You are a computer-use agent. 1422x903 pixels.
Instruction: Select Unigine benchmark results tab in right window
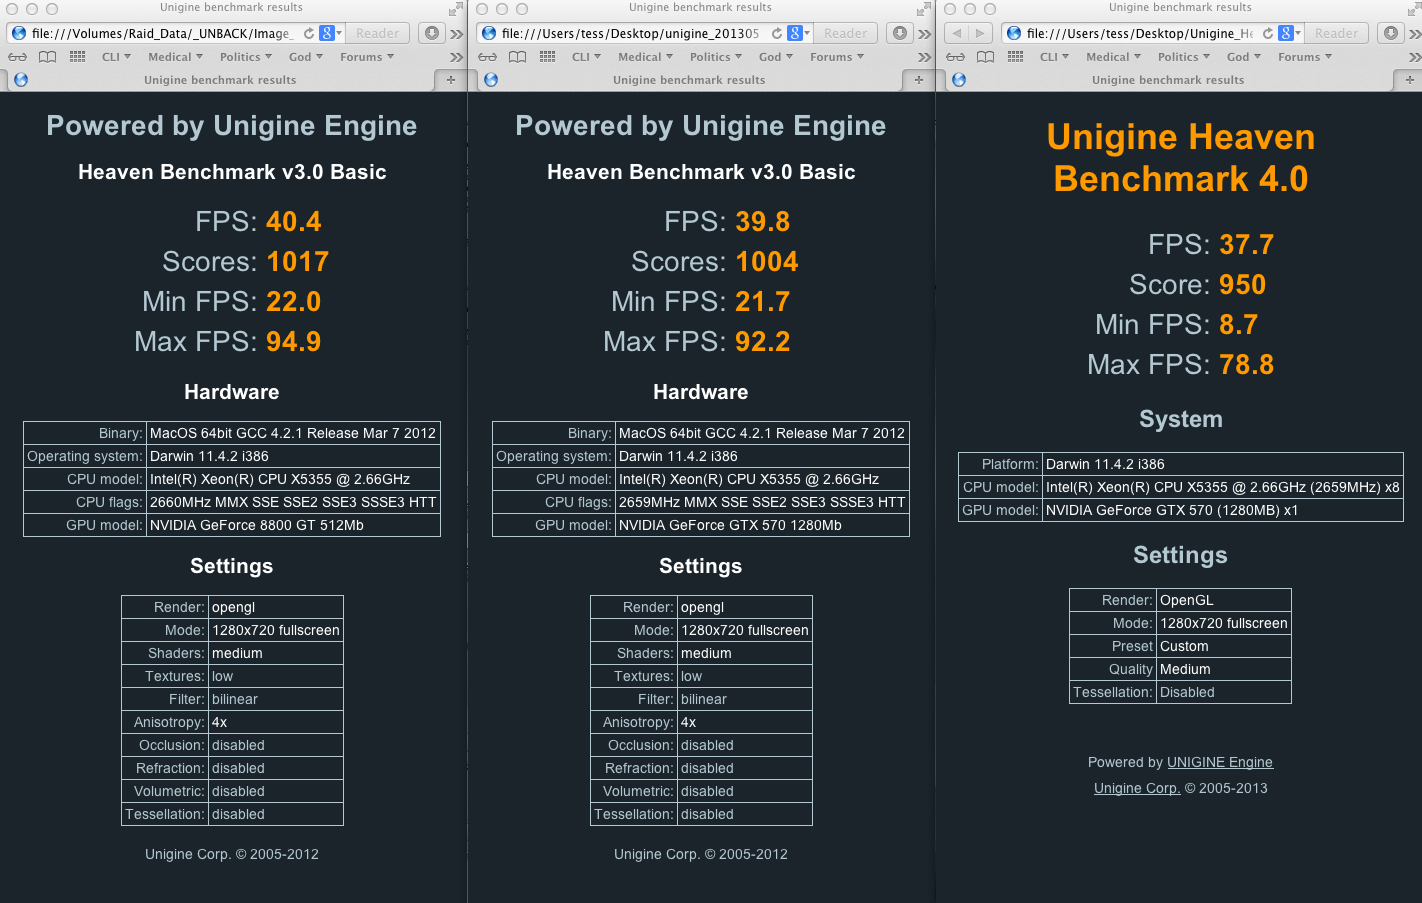pos(1168,80)
